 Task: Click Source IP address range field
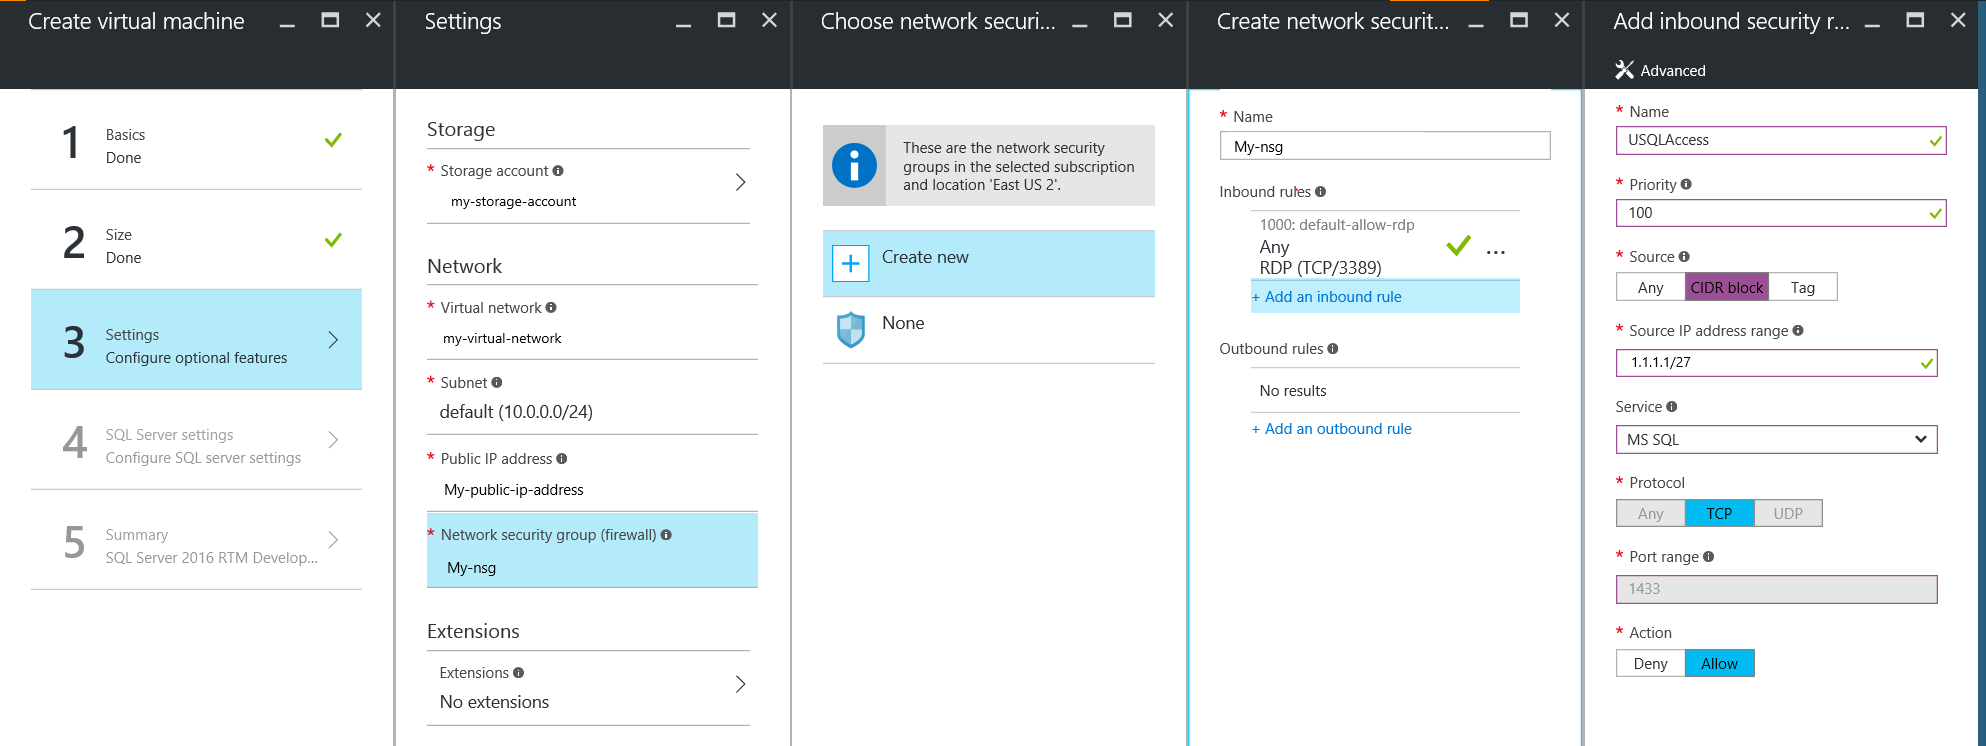(x=1776, y=363)
